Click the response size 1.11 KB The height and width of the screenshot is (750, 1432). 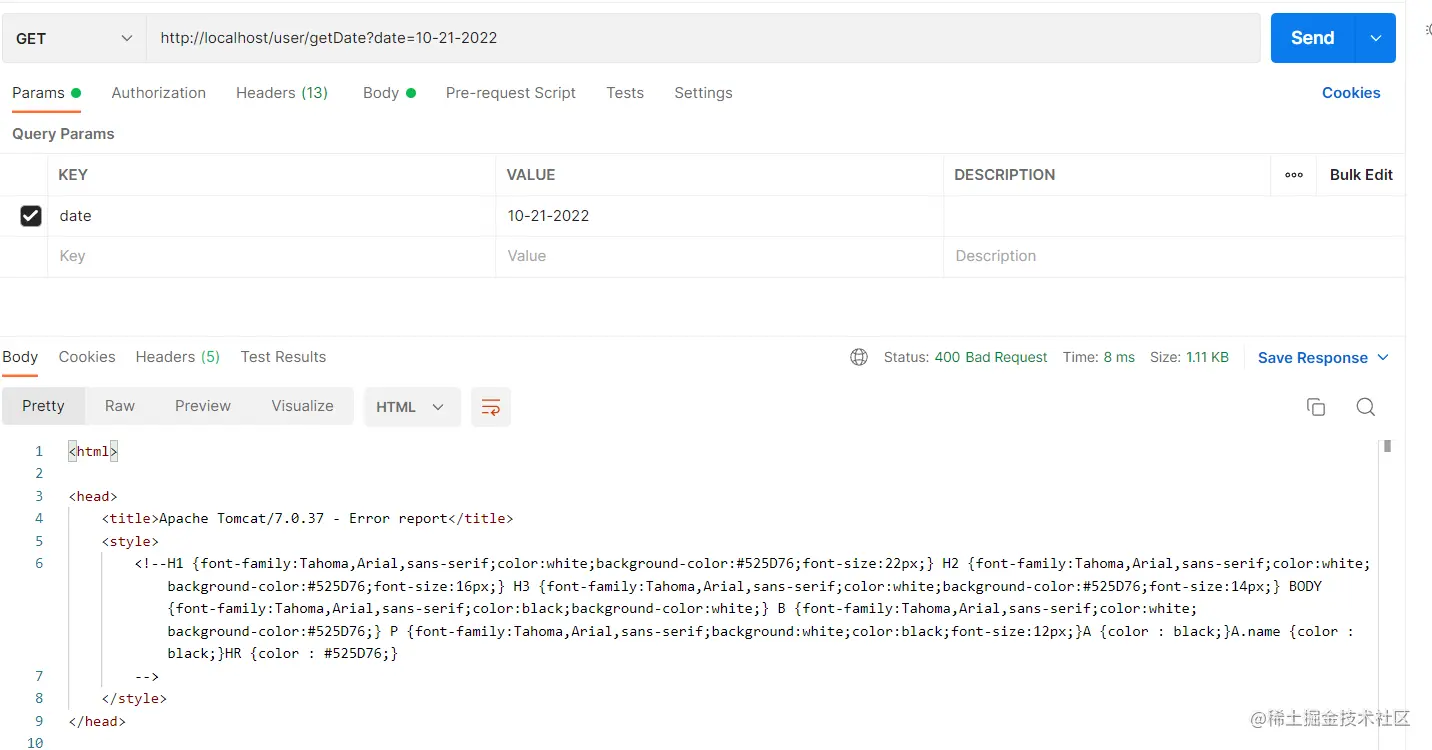point(1207,357)
